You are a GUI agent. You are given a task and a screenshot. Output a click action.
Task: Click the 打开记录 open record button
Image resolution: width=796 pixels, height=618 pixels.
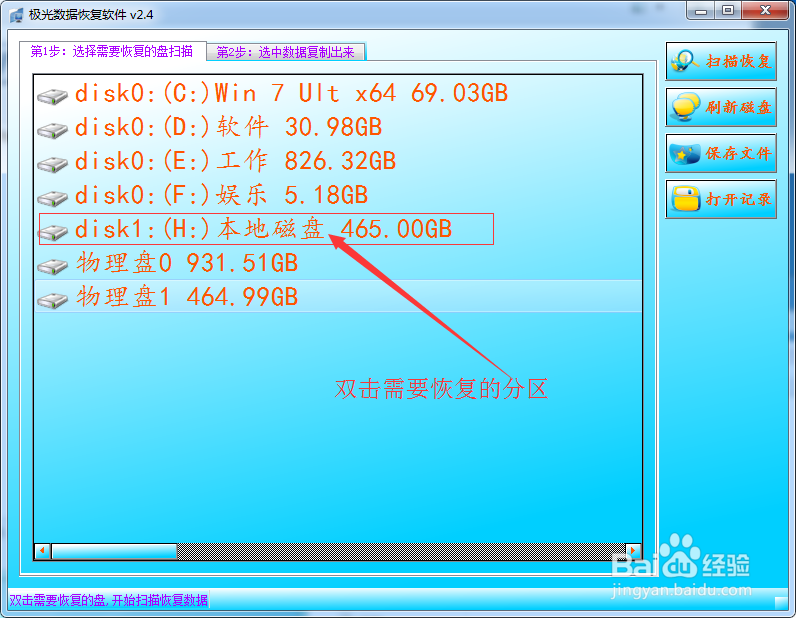pos(721,199)
